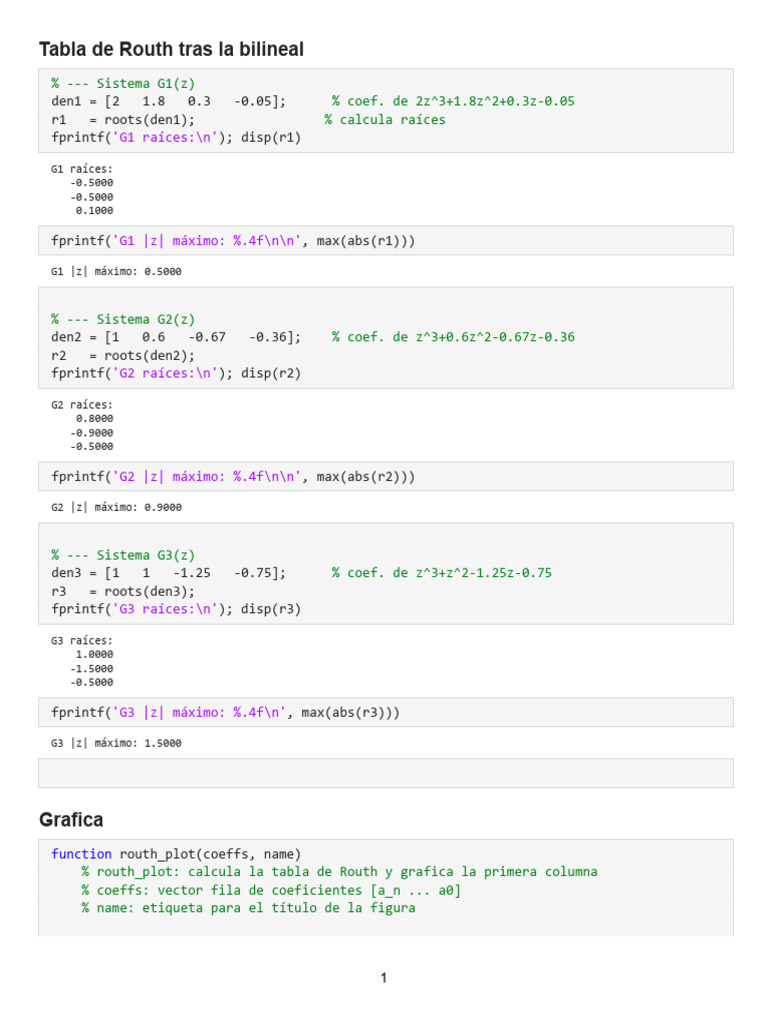The height and width of the screenshot is (1024, 768).
Task: Select the '% calcula raíces' comment
Action: tap(385, 119)
